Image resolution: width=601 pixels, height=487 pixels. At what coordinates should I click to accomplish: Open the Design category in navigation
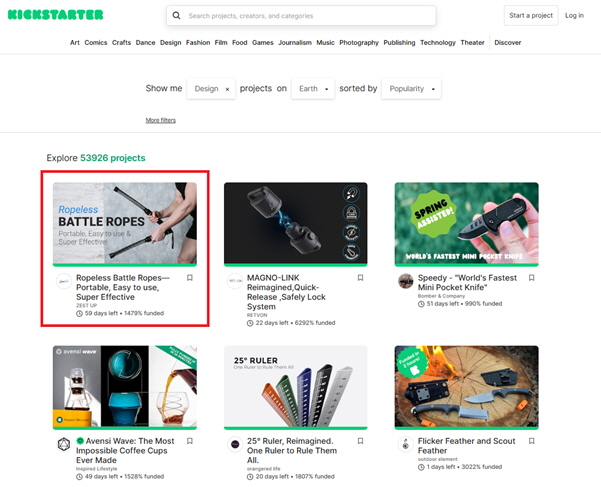171,43
